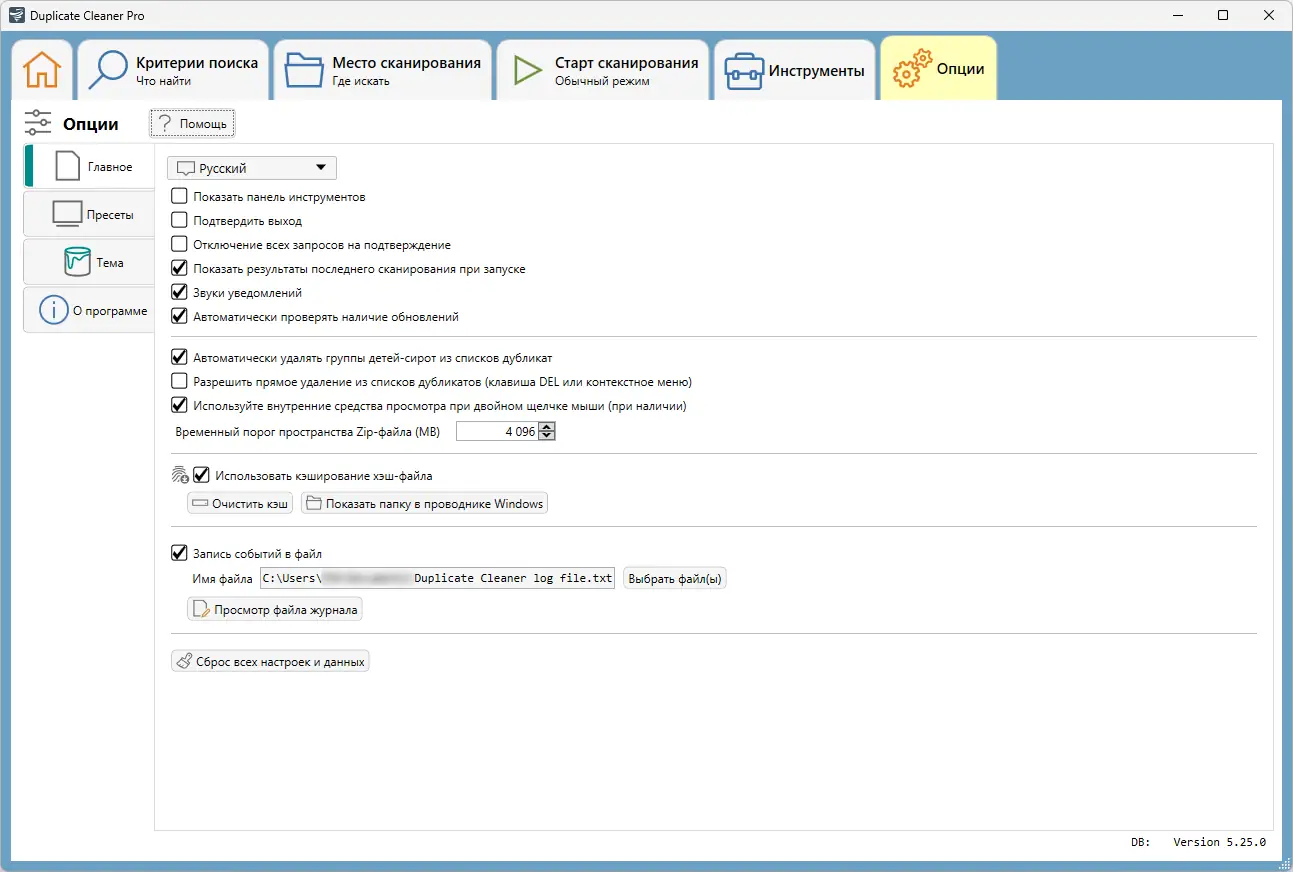This screenshot has height=872, width=1293.
Task: Click the Помощь help button
Action: point(192,123)
